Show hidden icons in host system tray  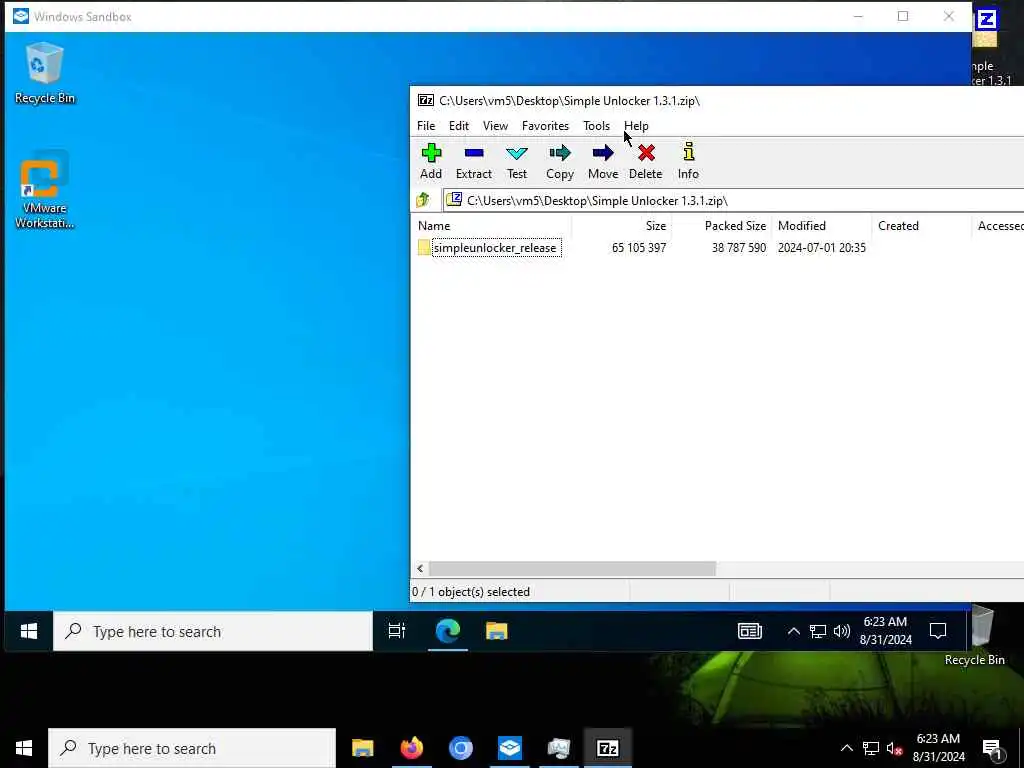846,748
